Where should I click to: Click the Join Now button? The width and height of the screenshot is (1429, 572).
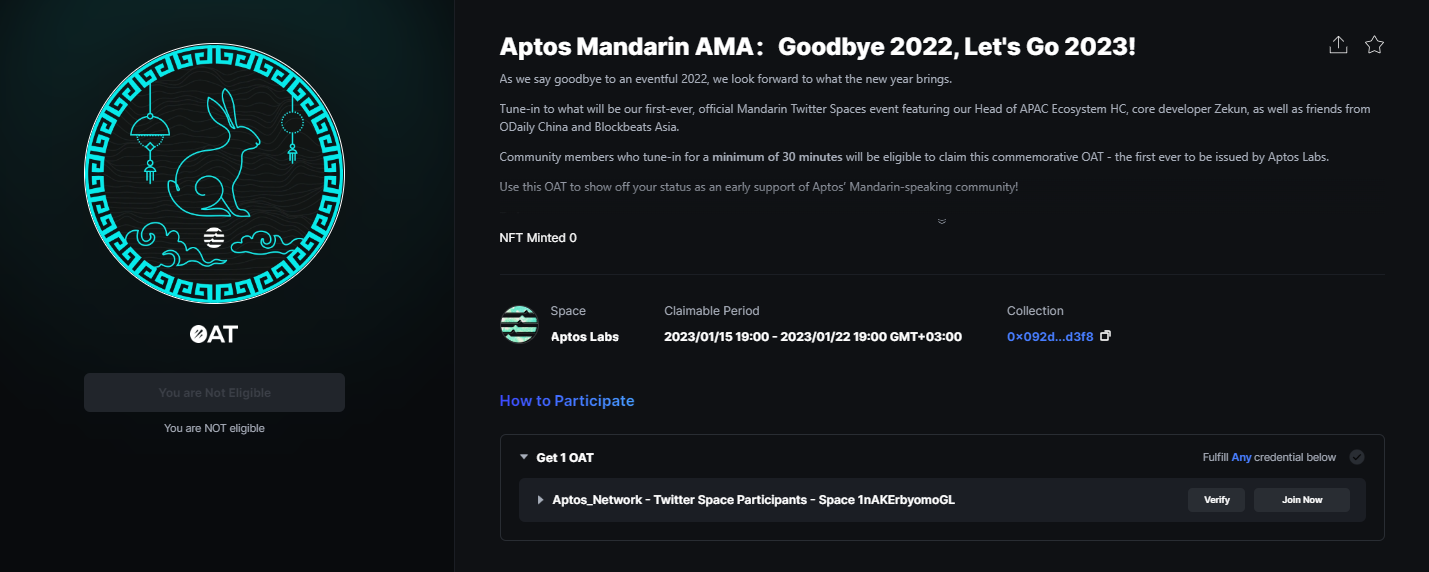[x=1301, y=500]
